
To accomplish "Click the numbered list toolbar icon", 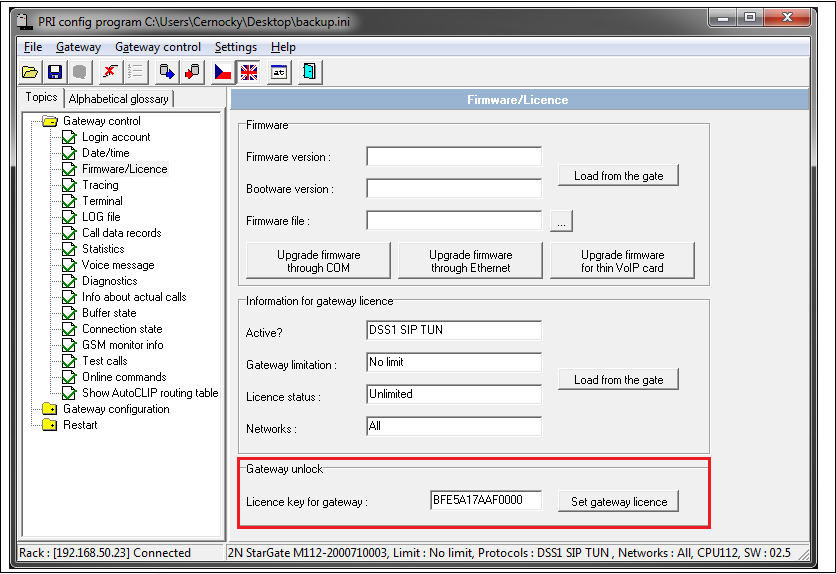I will pyautogui.click(x=135, y=72).
